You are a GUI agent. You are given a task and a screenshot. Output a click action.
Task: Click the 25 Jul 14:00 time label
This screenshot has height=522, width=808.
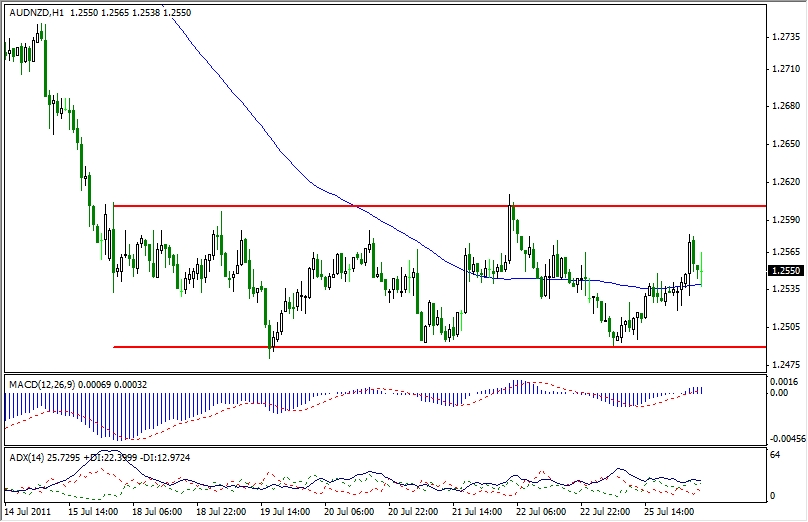click(669, 512)
